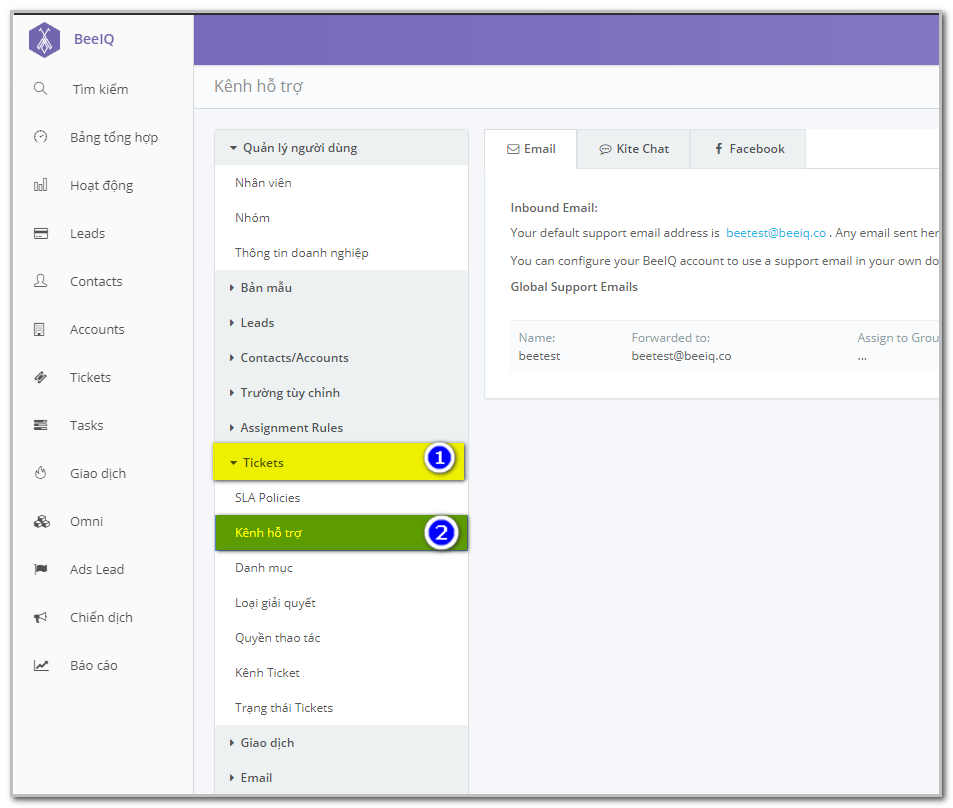The width and height of the screenshot is (953, 808).
Task: Open the Leads entry in left sidebar
Action: 88,233
